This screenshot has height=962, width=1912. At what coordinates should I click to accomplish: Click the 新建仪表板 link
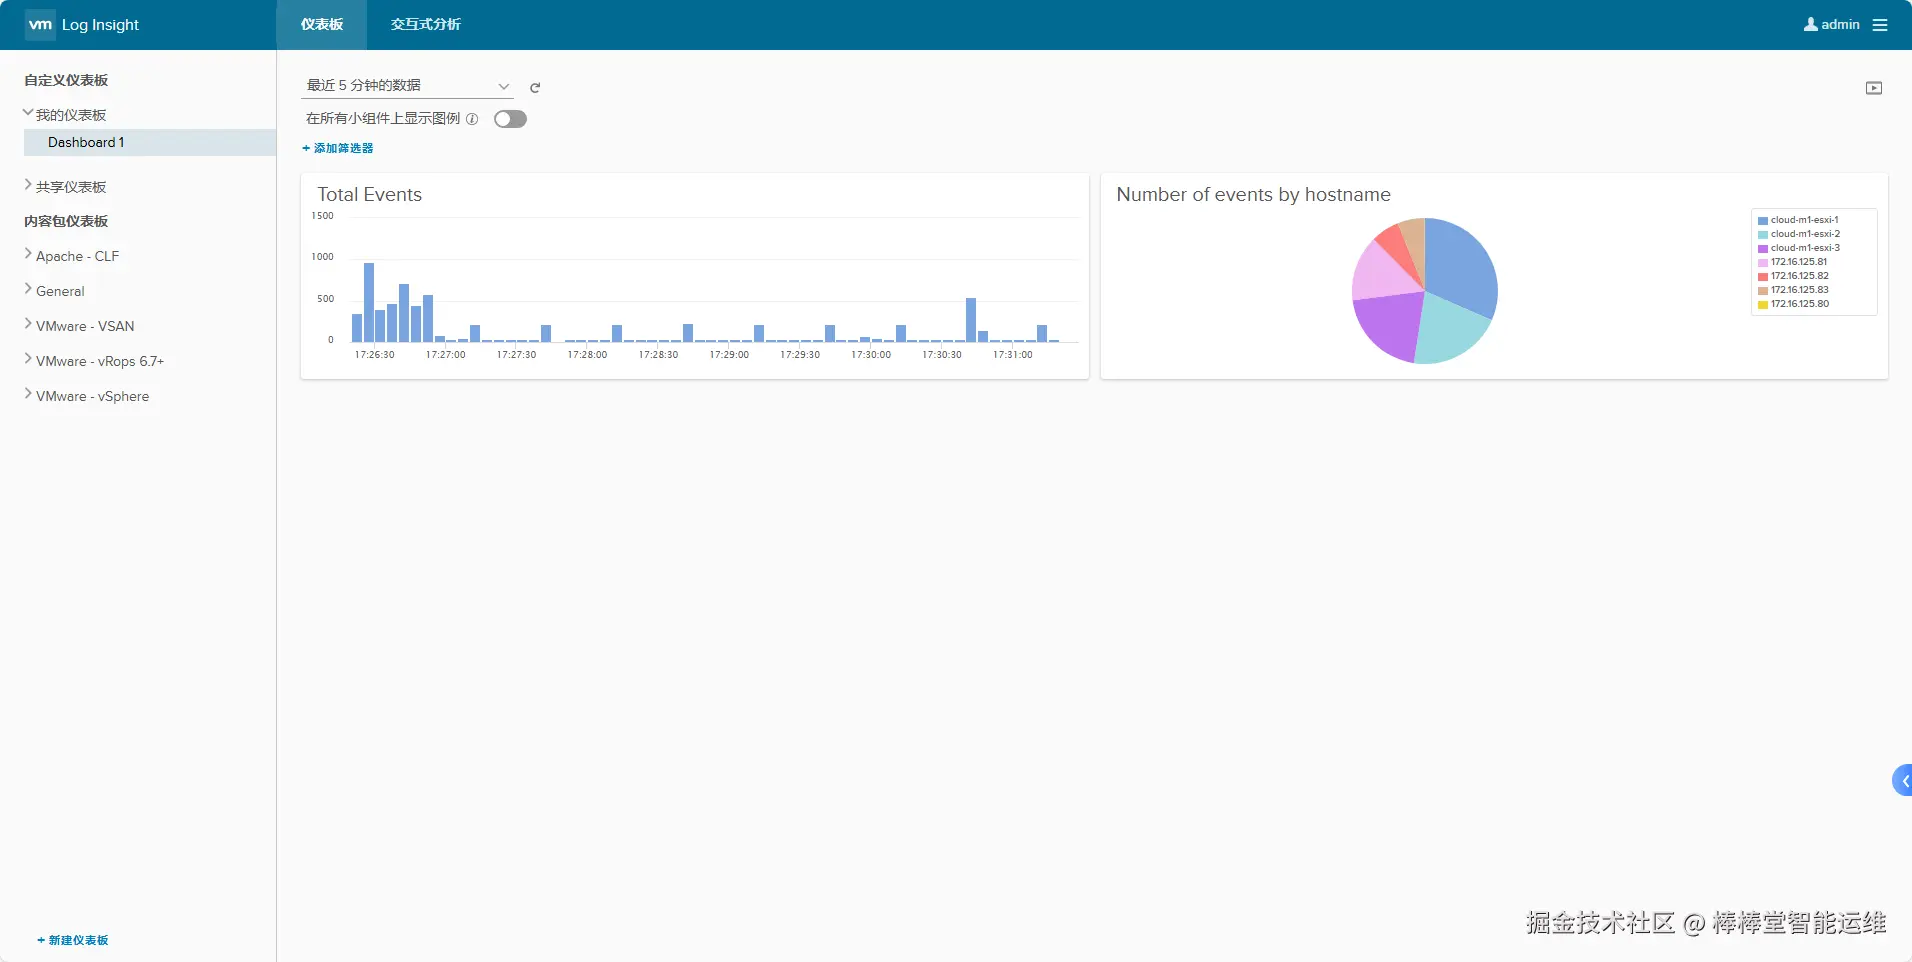(73, 940)
